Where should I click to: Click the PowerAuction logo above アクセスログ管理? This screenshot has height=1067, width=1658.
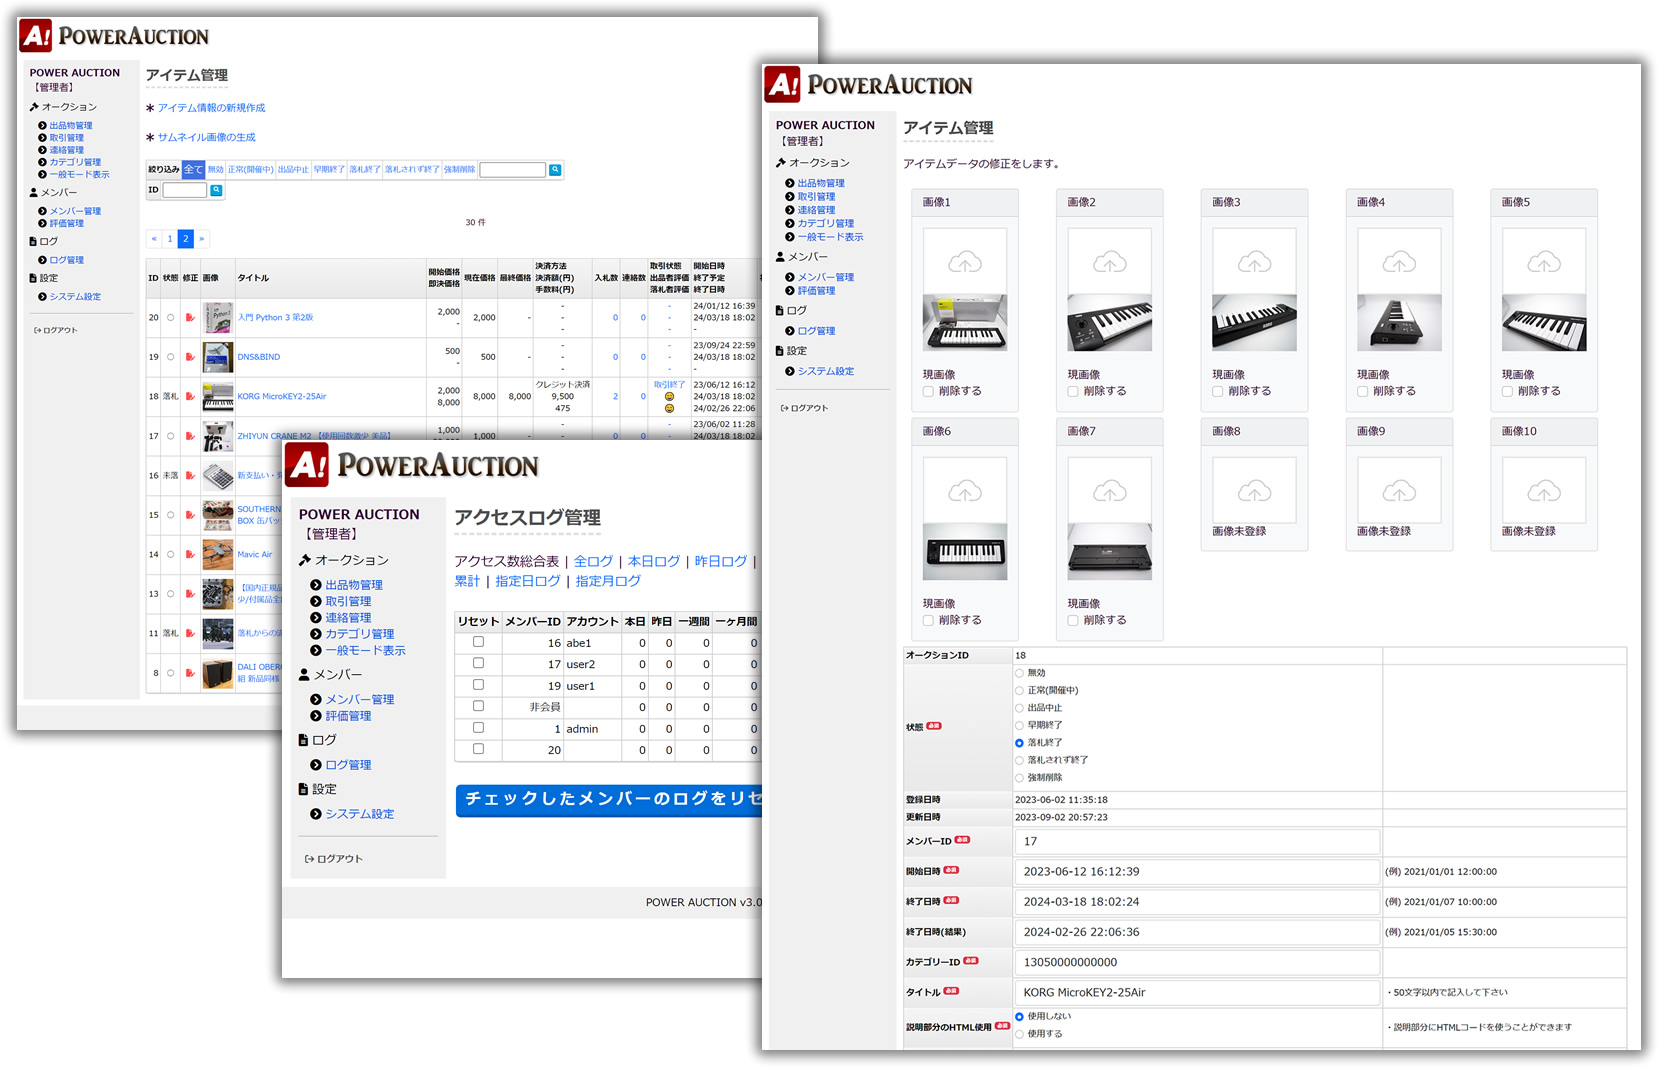[412, 465]
